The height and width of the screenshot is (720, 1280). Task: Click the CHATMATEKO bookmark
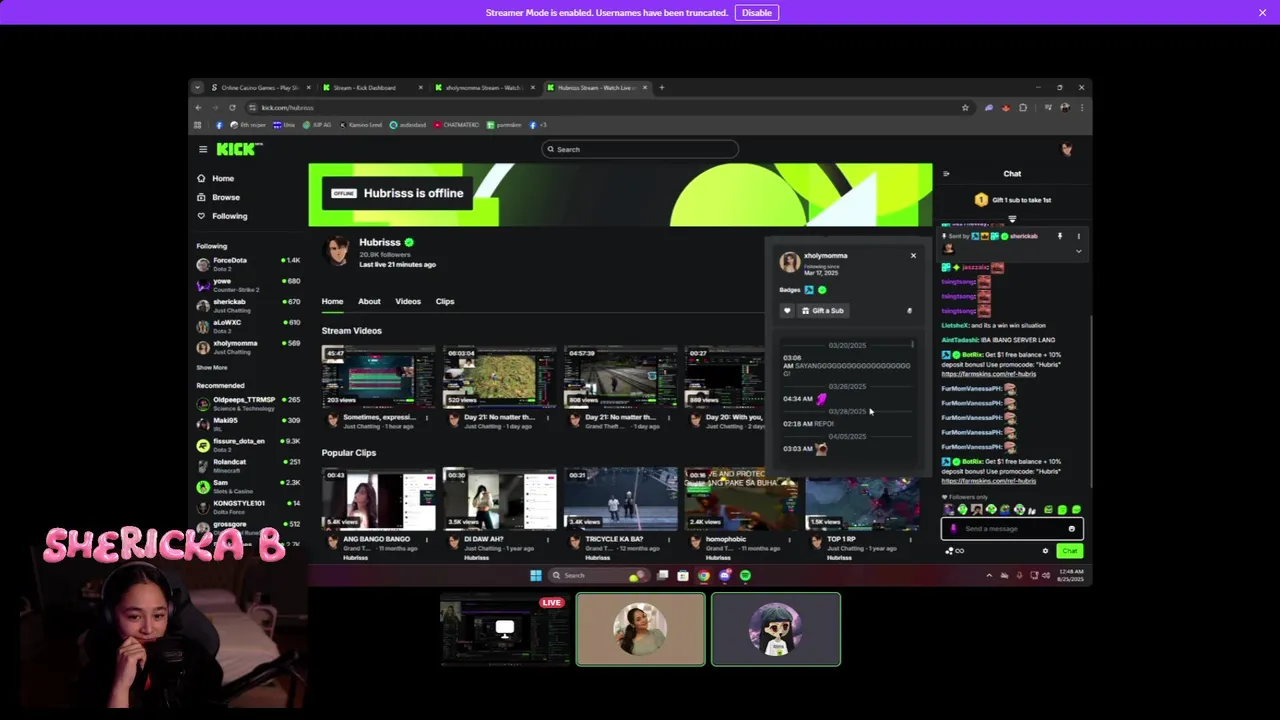tap(457, 125)
